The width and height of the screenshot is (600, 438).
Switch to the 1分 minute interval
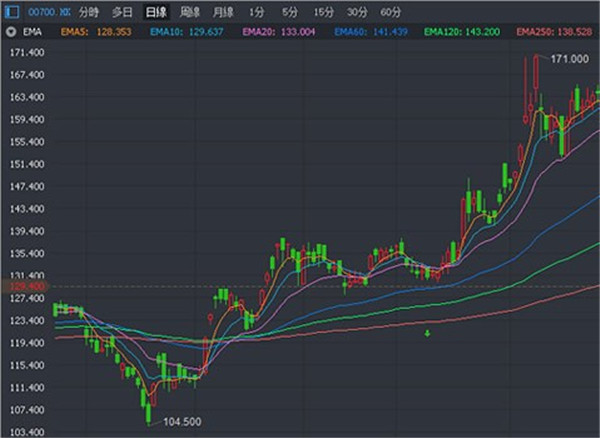(257, 12)
